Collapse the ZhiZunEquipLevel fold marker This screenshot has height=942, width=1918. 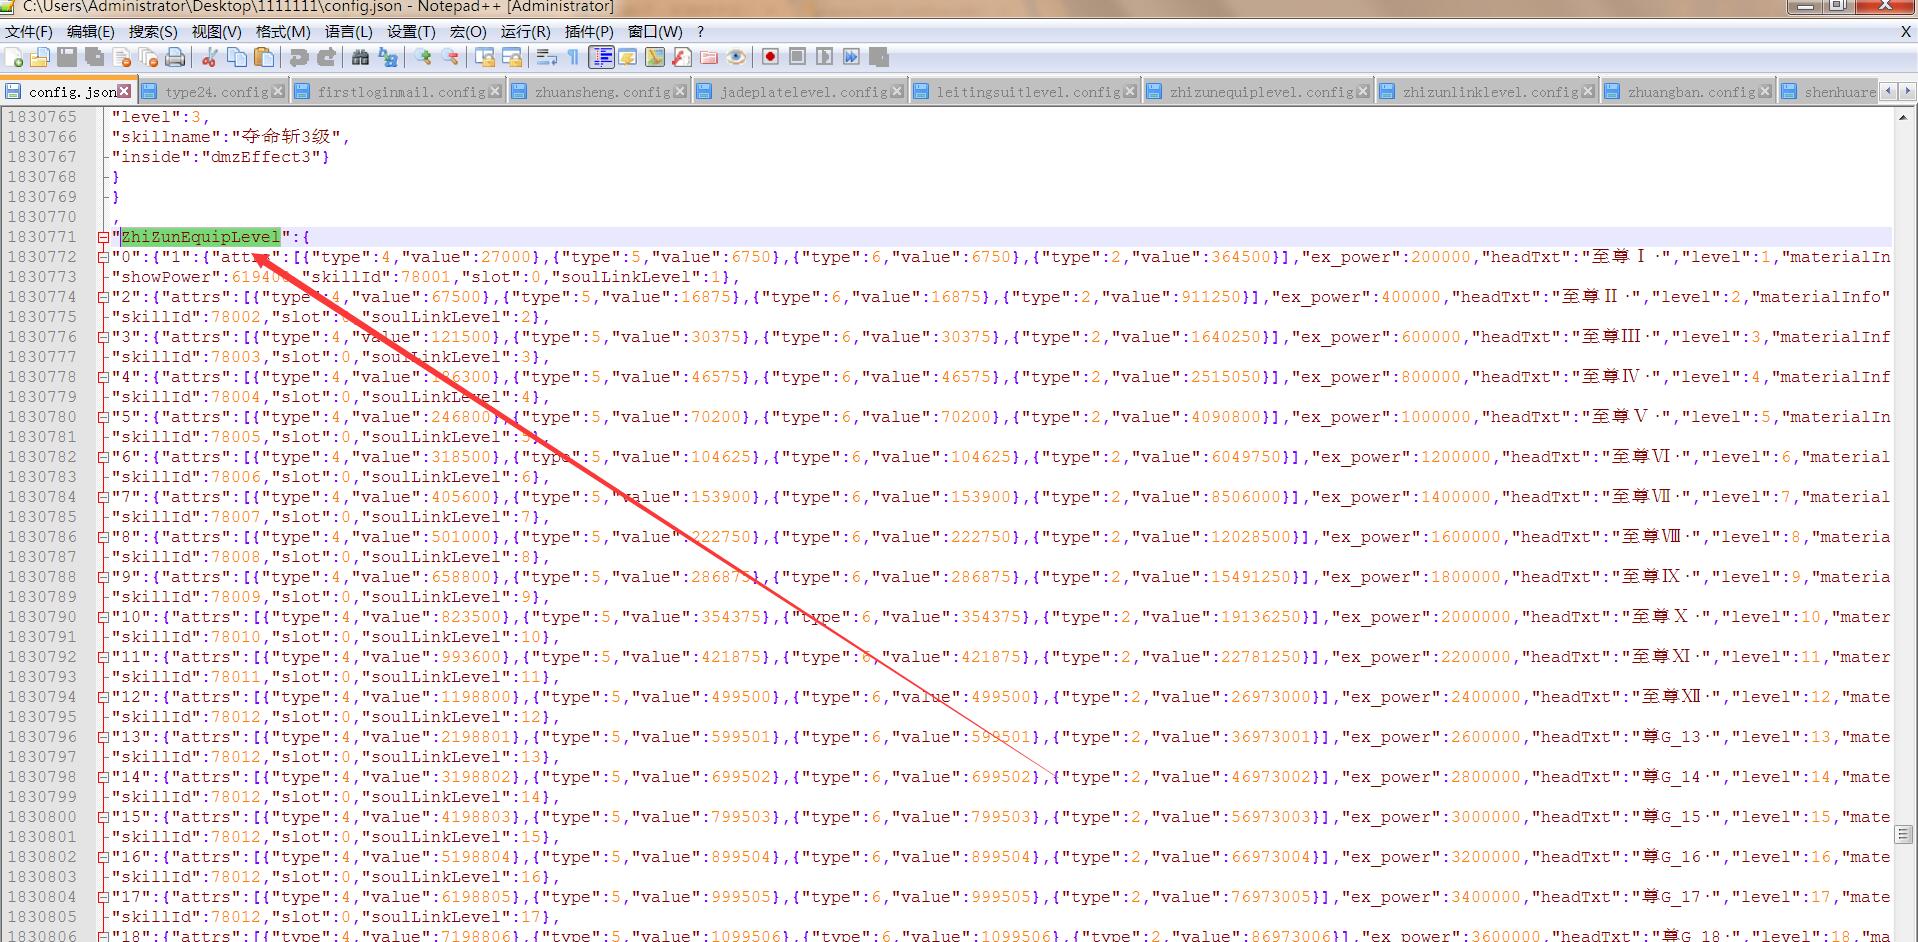[x=103, y=238]
